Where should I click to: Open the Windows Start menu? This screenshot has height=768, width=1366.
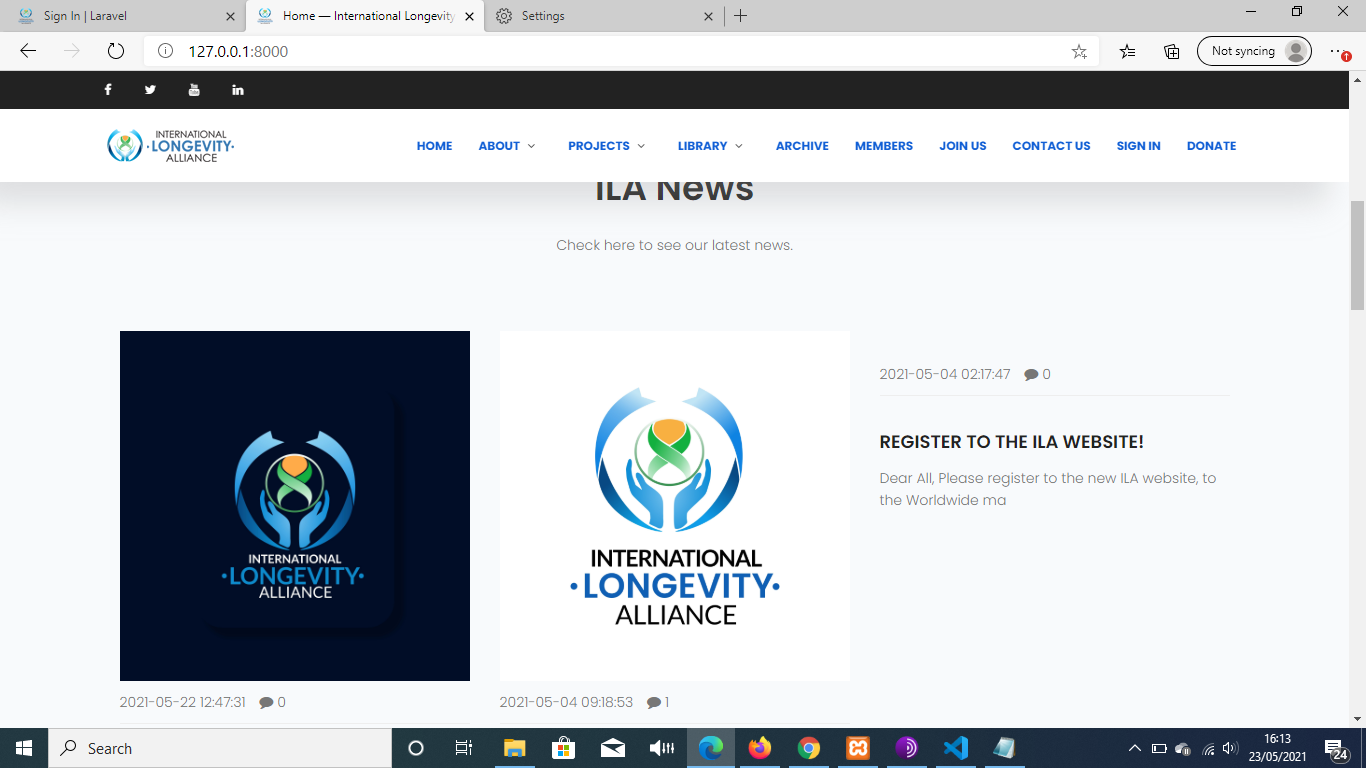24,748
